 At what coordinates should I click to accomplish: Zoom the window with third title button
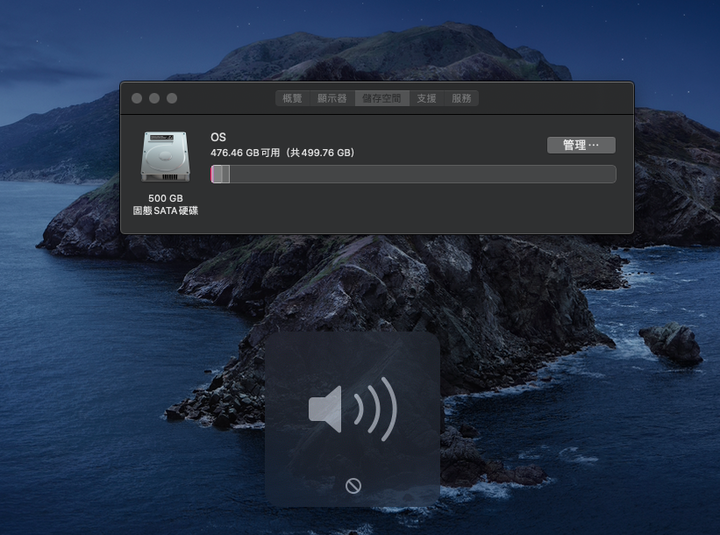click(172, 98)
